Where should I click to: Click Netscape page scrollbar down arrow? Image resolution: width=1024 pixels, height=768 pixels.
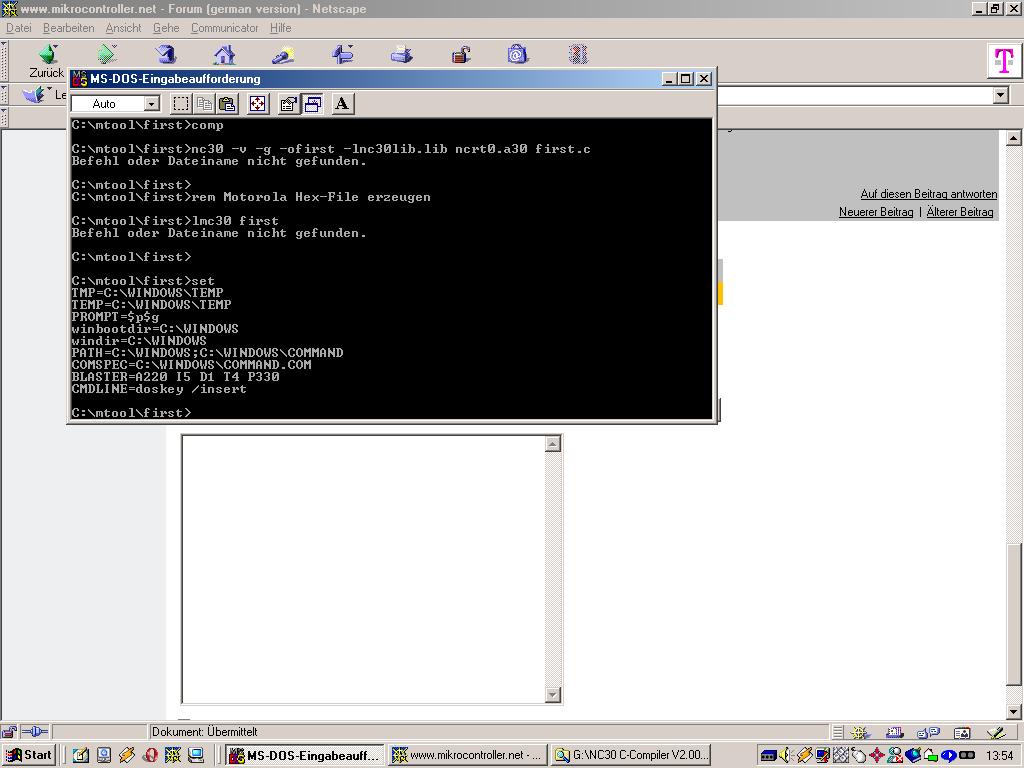(x=1013, y=712)
